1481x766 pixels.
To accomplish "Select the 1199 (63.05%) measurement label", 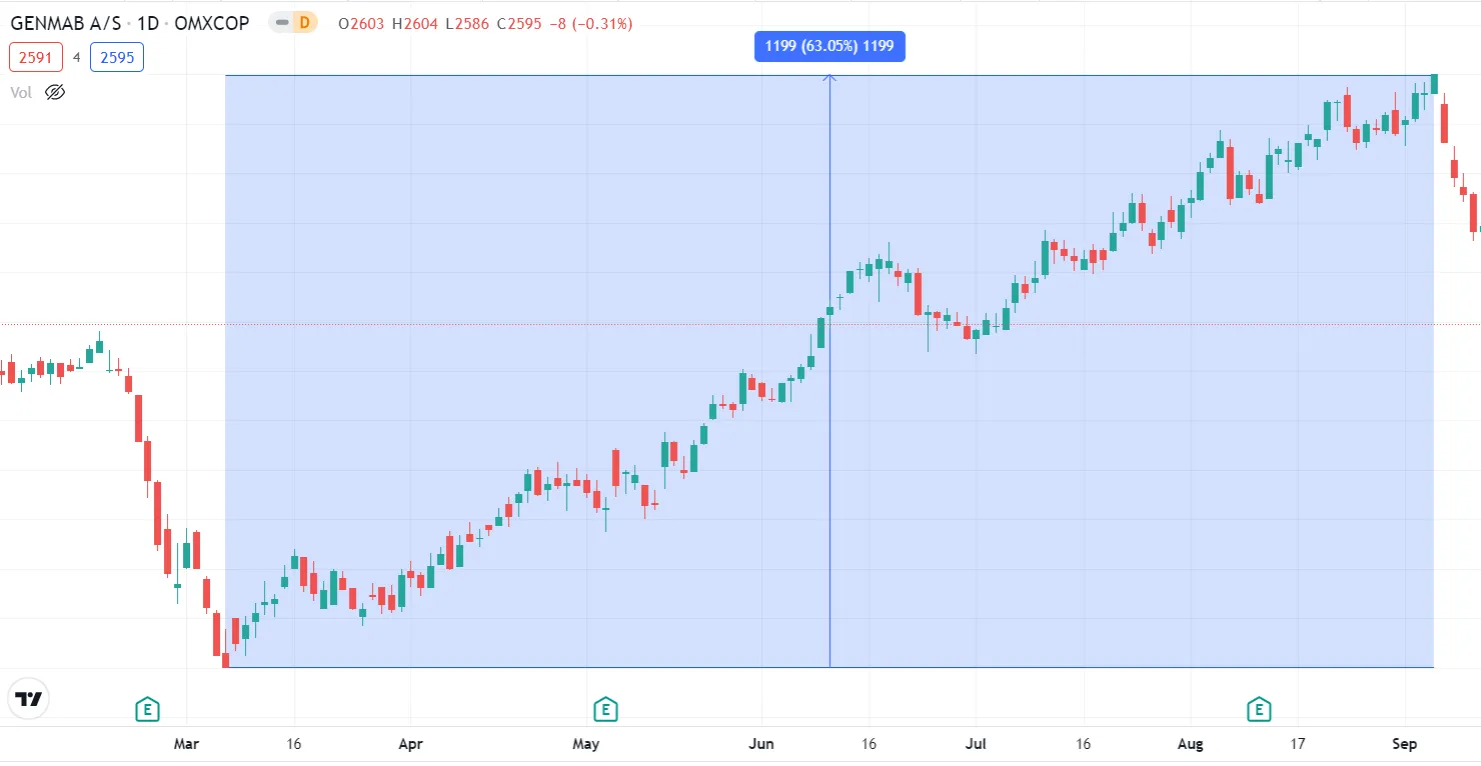I will pyautogui.click(x=829, y=46).
